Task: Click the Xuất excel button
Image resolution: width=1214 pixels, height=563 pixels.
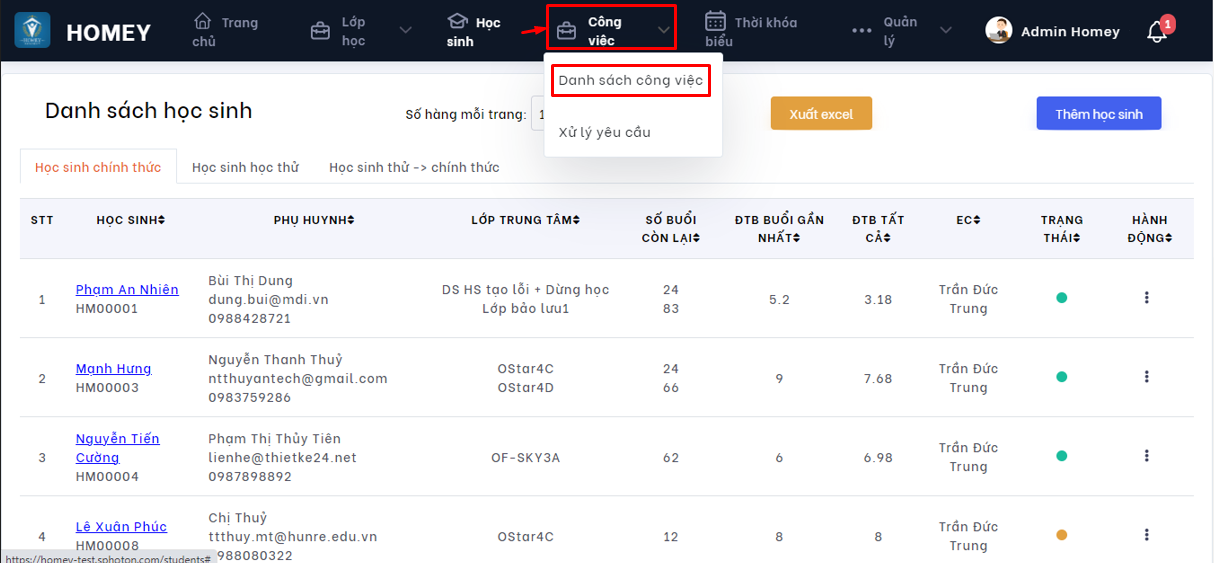Action: click(821, 114)
